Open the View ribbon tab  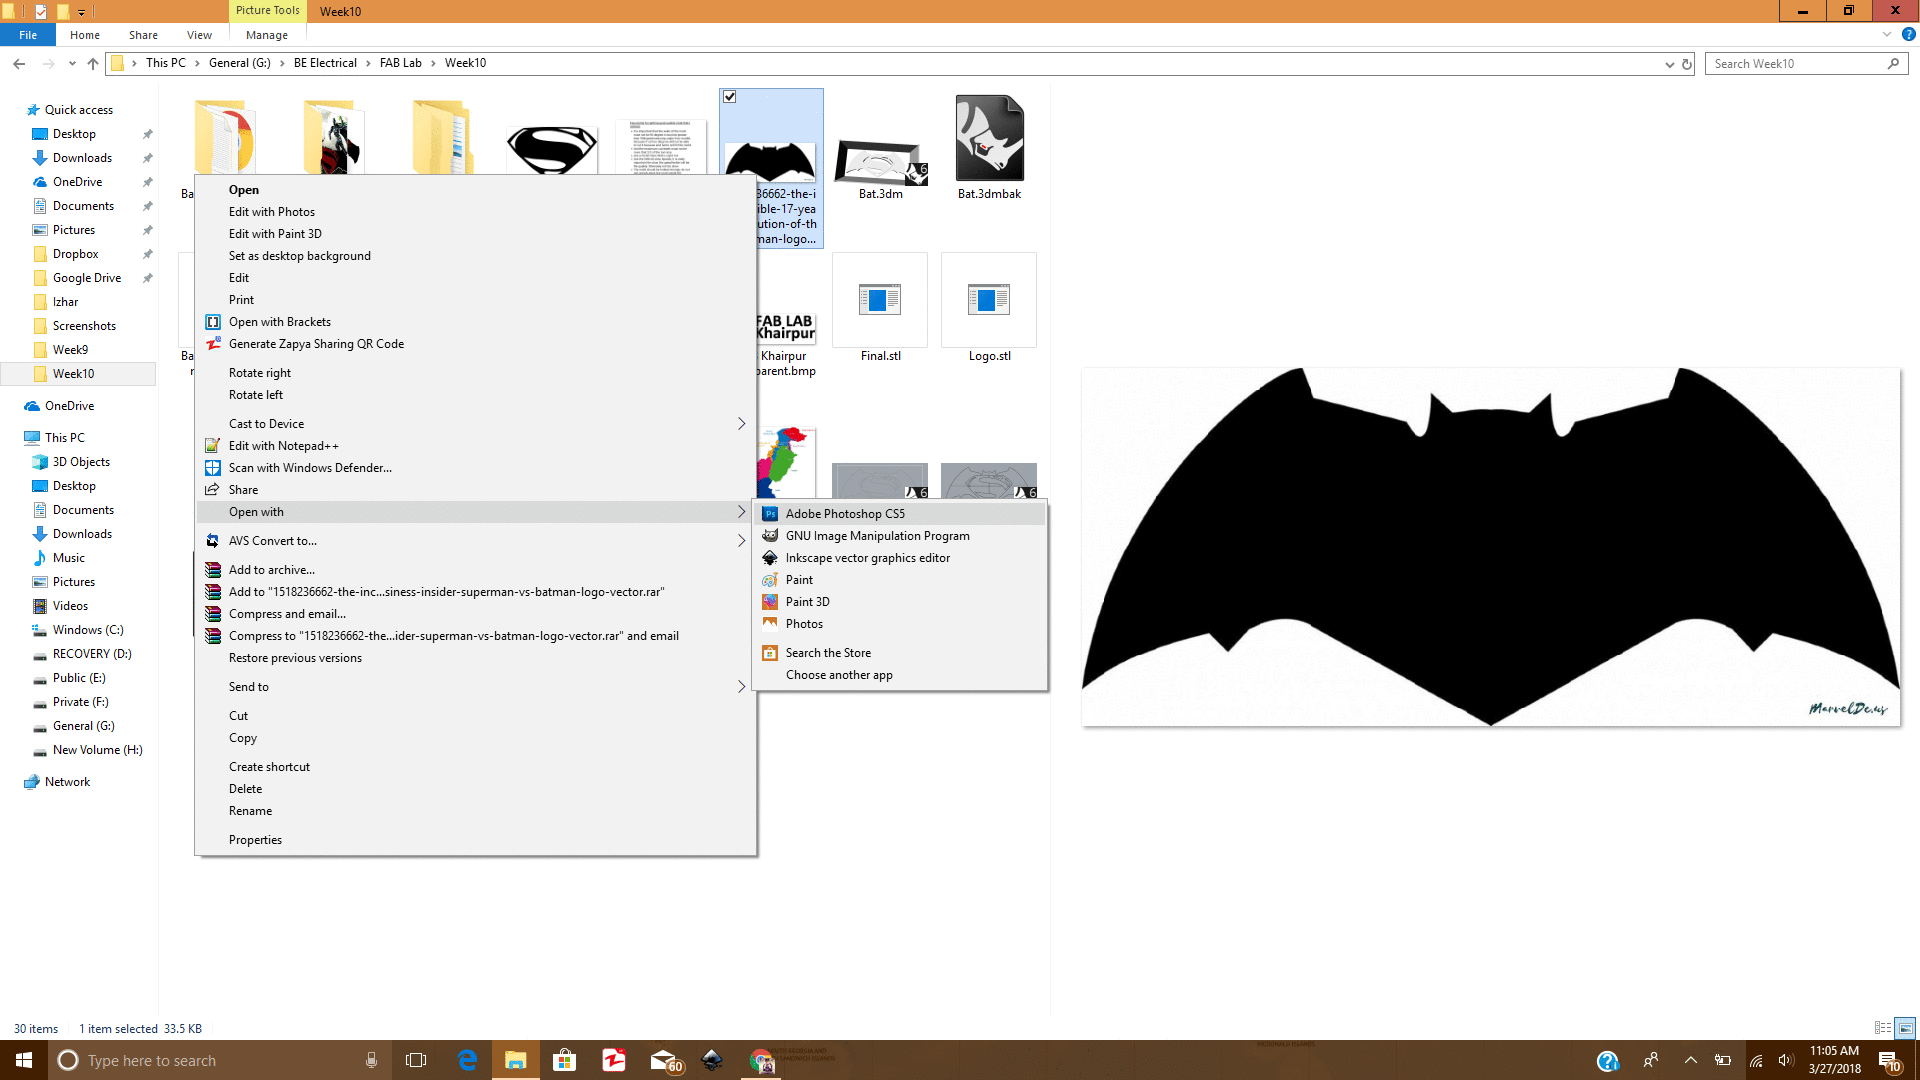click(199, 35)
